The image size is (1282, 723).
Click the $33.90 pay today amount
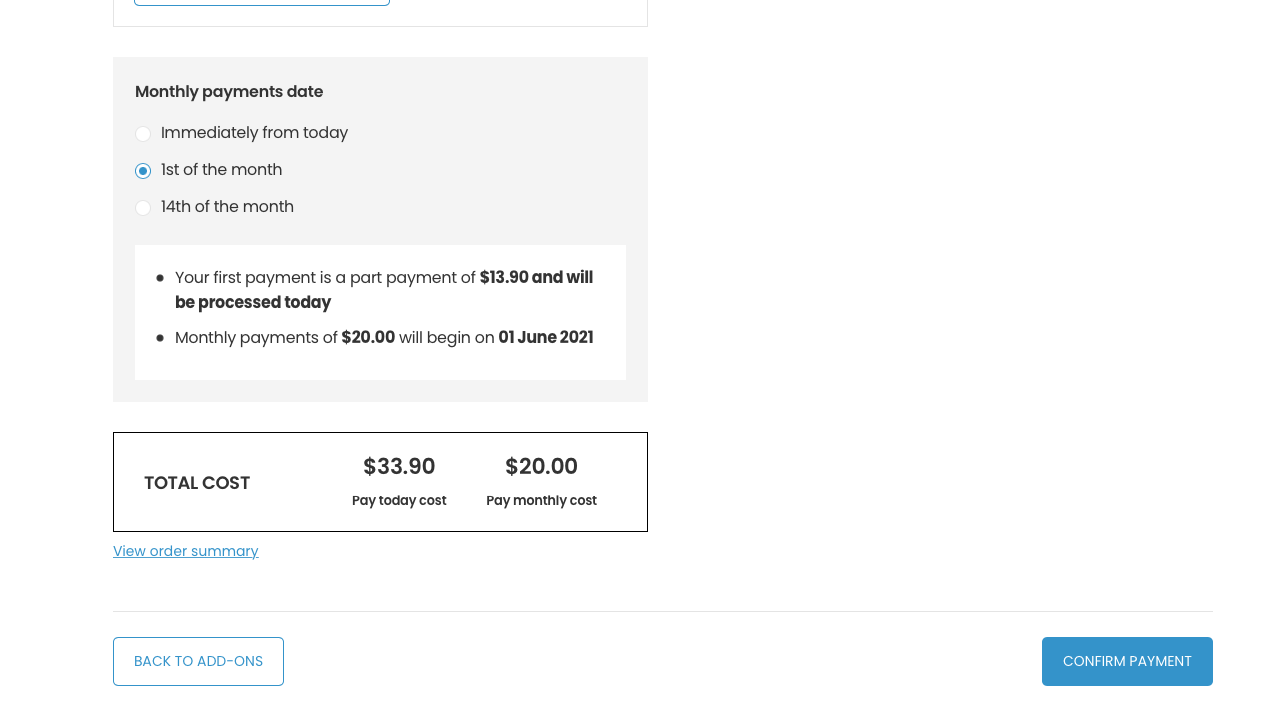coord(399,467)
